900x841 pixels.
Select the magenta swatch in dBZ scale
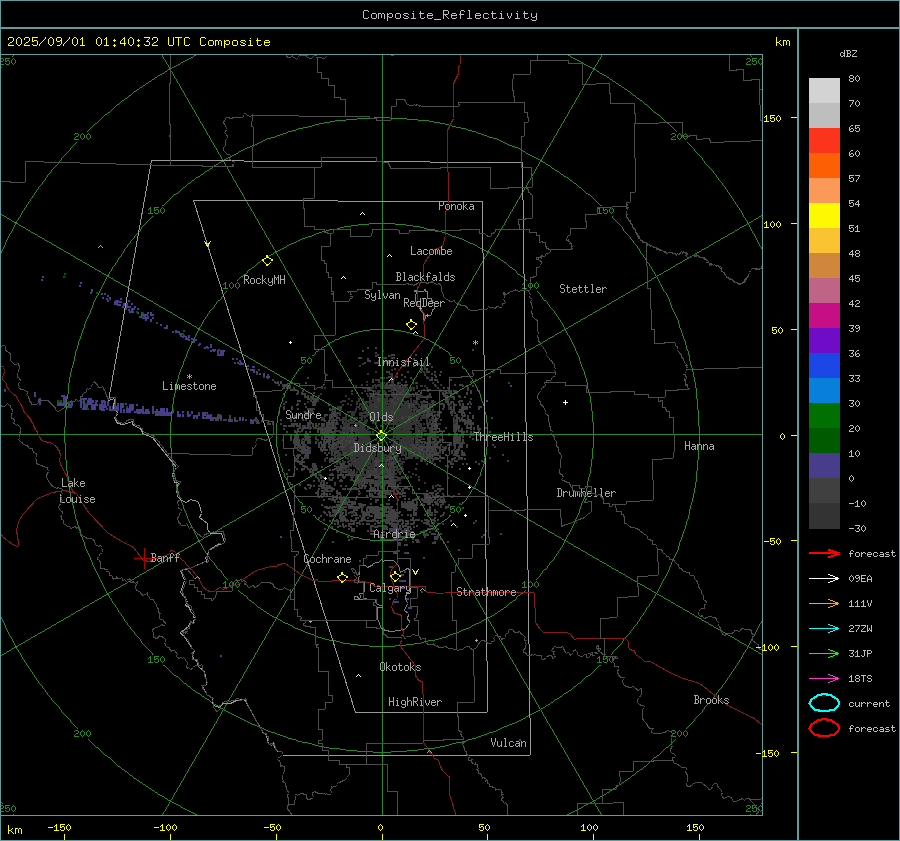click(824, 315)
